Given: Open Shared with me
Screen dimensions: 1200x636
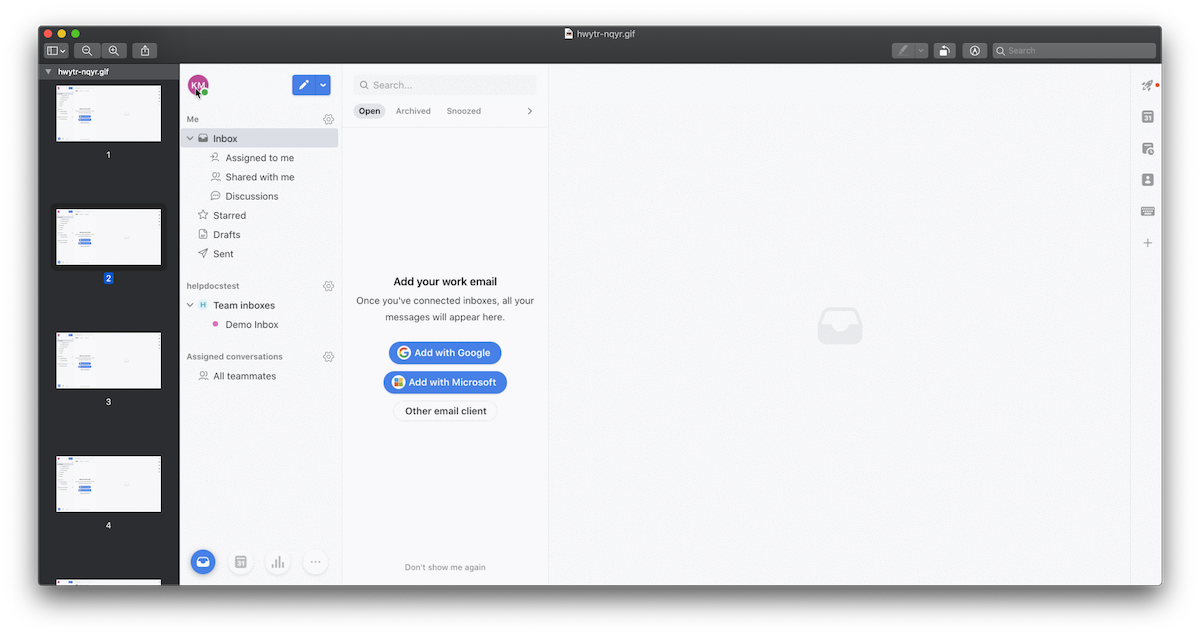Looking at the screenshot, I should [260, 177].
